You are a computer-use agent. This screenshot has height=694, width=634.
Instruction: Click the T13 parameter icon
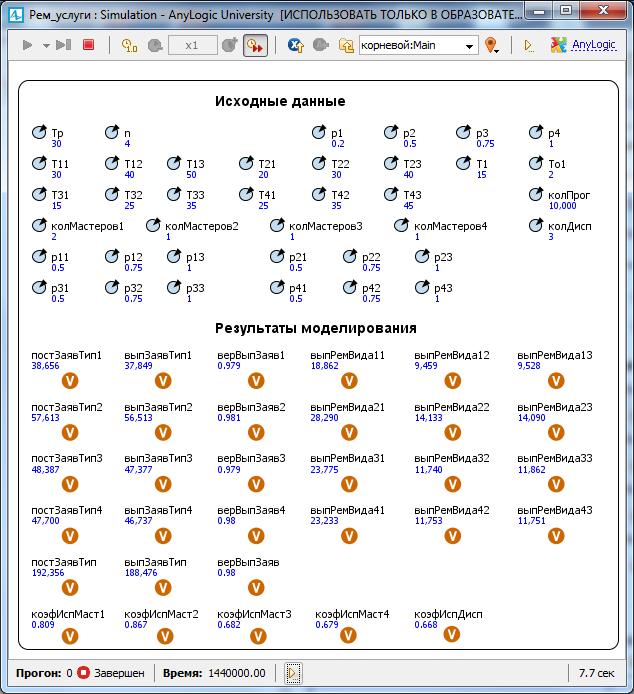[174, 163]
